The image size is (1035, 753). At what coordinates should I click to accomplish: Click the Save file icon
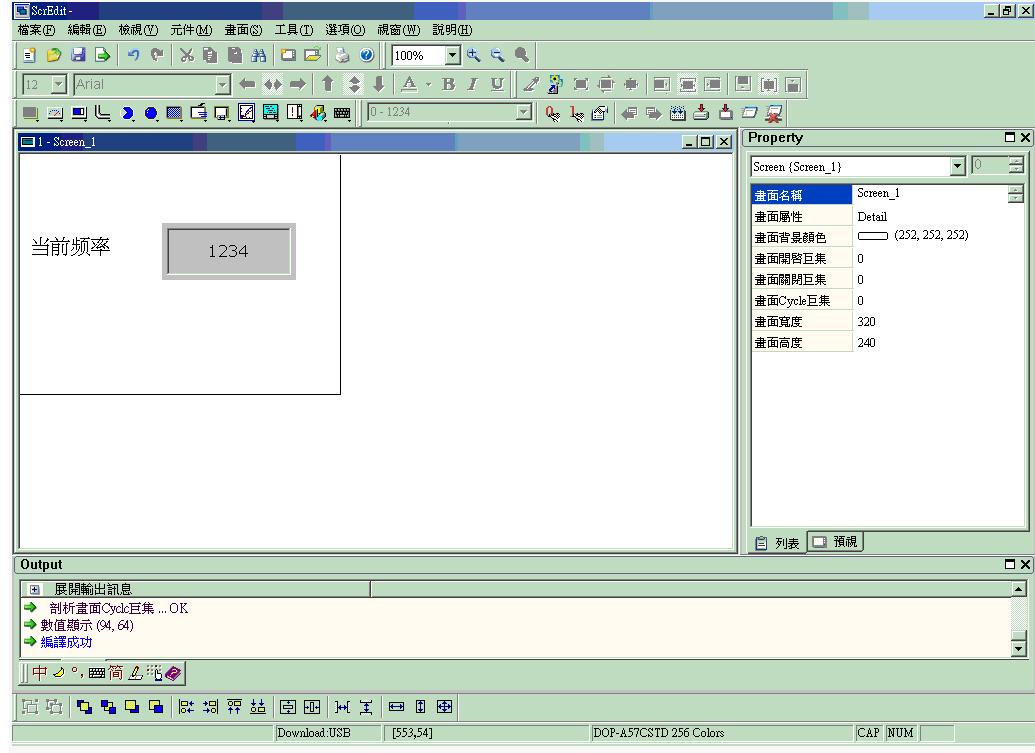(78, 56)
